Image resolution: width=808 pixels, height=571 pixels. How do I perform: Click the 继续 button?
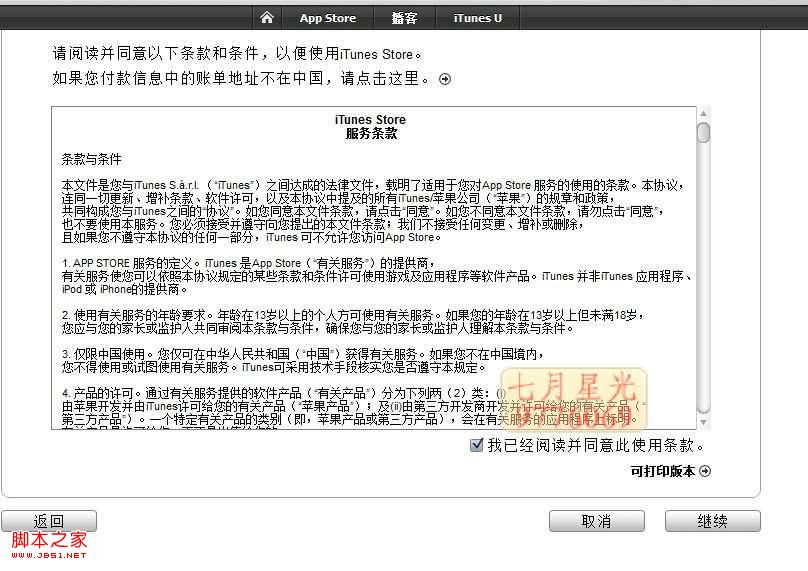click(713, 521)
